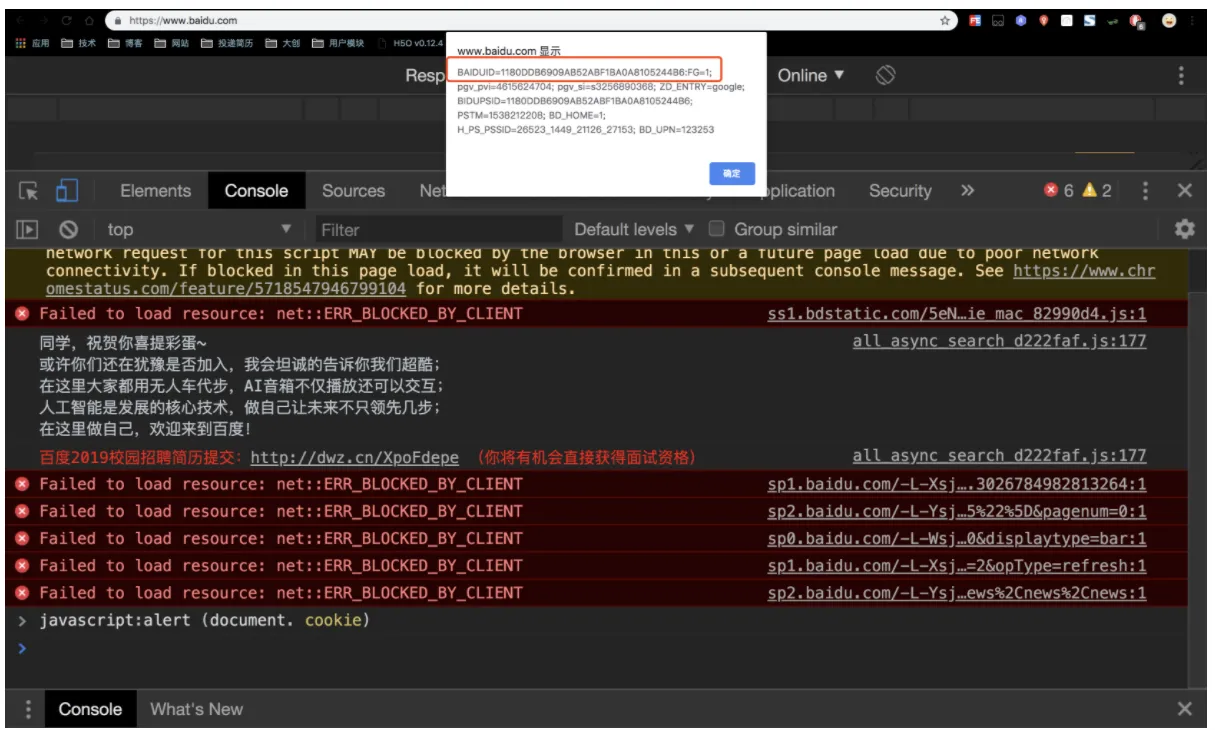This screenshot has height=730, width=1215.
Task: Switch to the Security tab
Action: point(900,190)
